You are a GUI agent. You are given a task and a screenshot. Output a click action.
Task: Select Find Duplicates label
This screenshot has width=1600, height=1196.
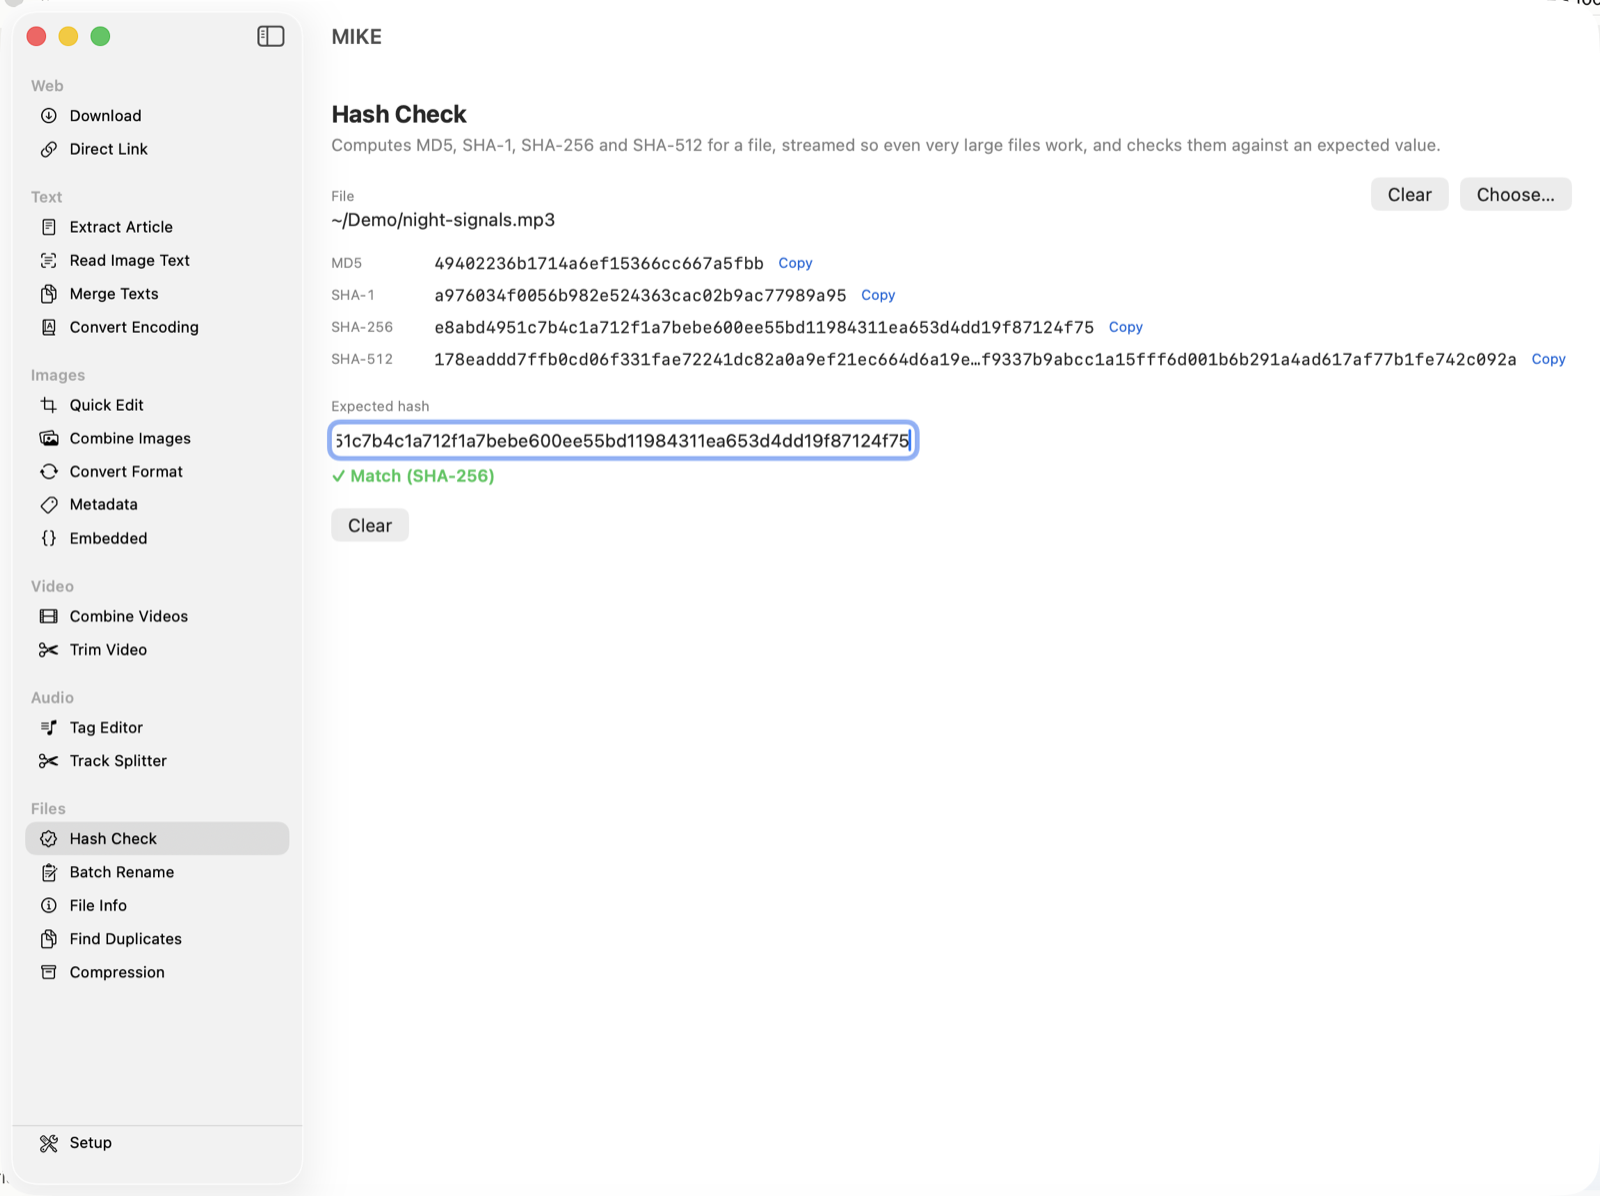[x=125, y=939]
